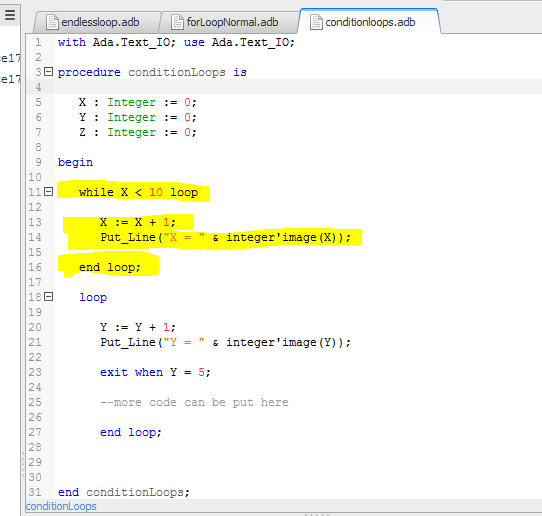Click 'end loop;' on line 27
Viewport: 542px width, 516px height.
131,432
